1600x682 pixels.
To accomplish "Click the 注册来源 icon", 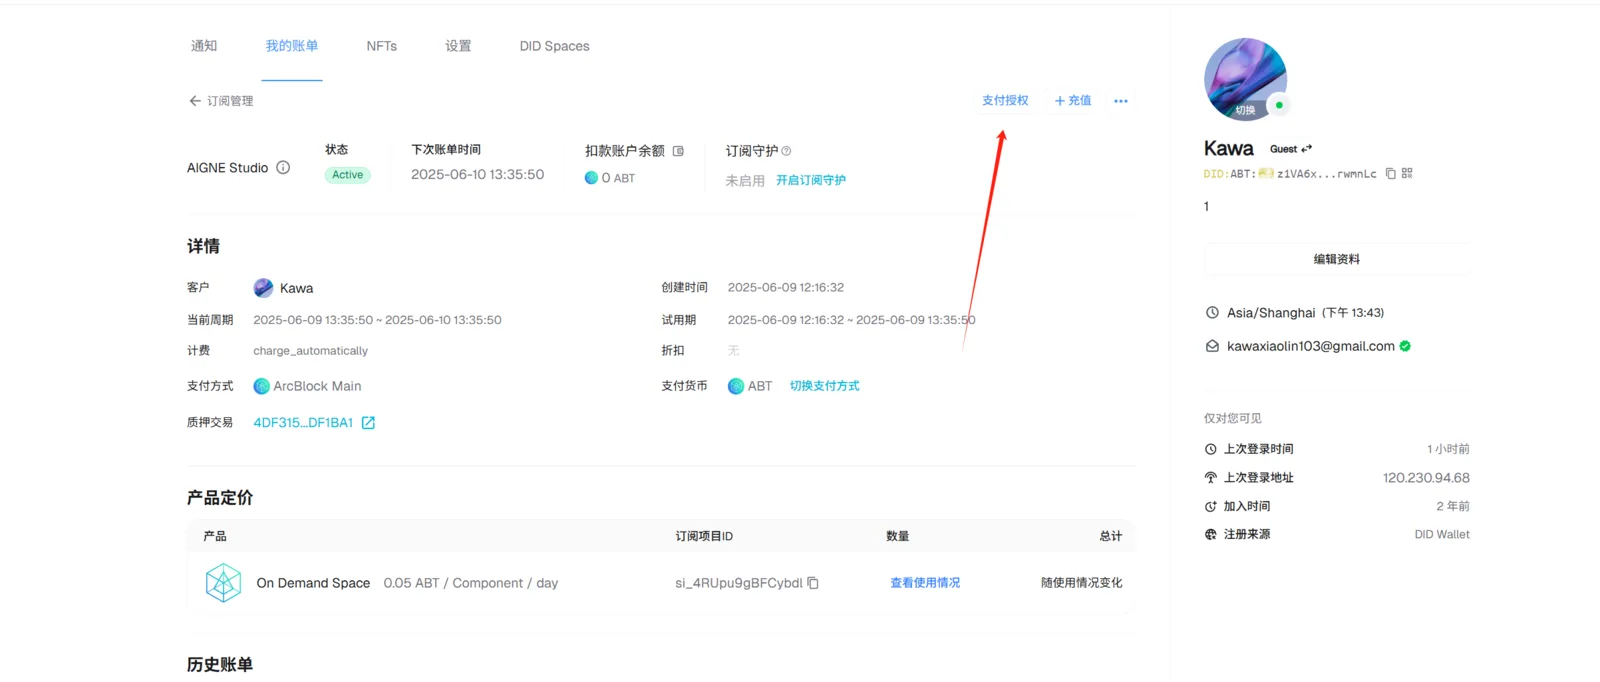I will click(x=1211, y=535).
